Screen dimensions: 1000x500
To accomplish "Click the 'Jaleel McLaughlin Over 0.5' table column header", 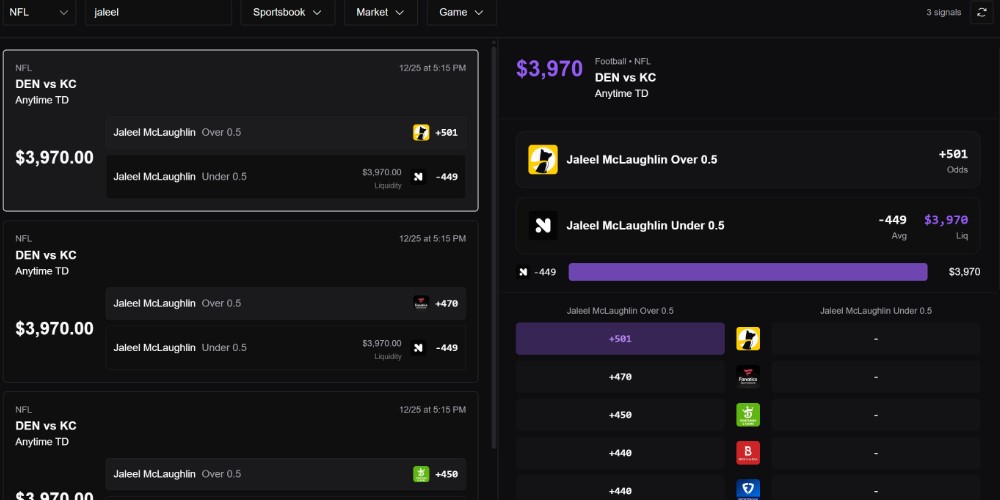I will coord(620,311).
